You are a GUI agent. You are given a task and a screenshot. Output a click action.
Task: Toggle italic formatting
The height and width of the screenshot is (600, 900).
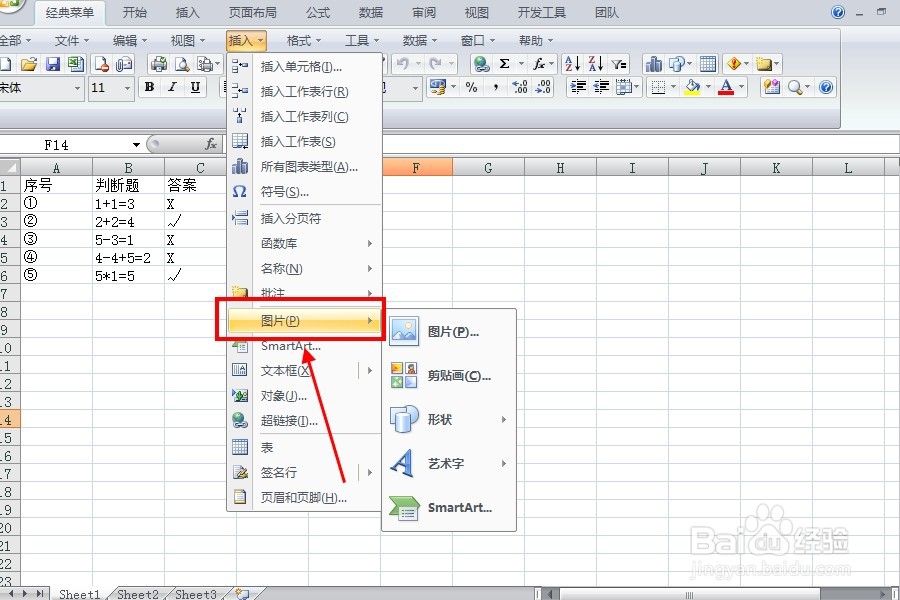(171, 87)
